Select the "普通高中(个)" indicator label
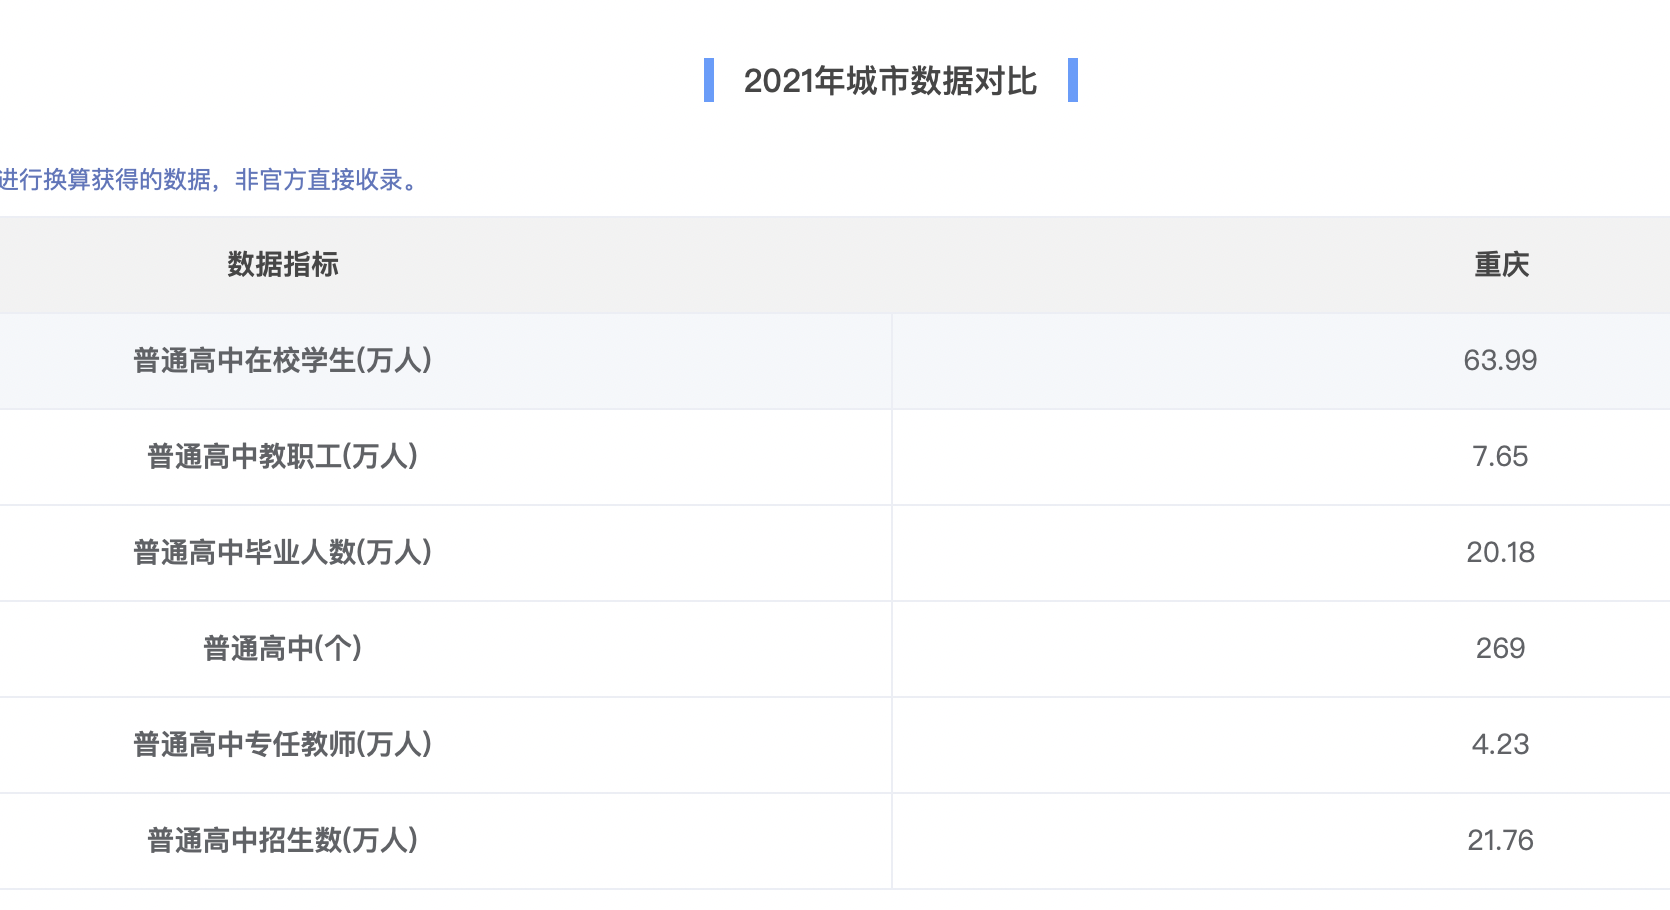 coord(283,649)
